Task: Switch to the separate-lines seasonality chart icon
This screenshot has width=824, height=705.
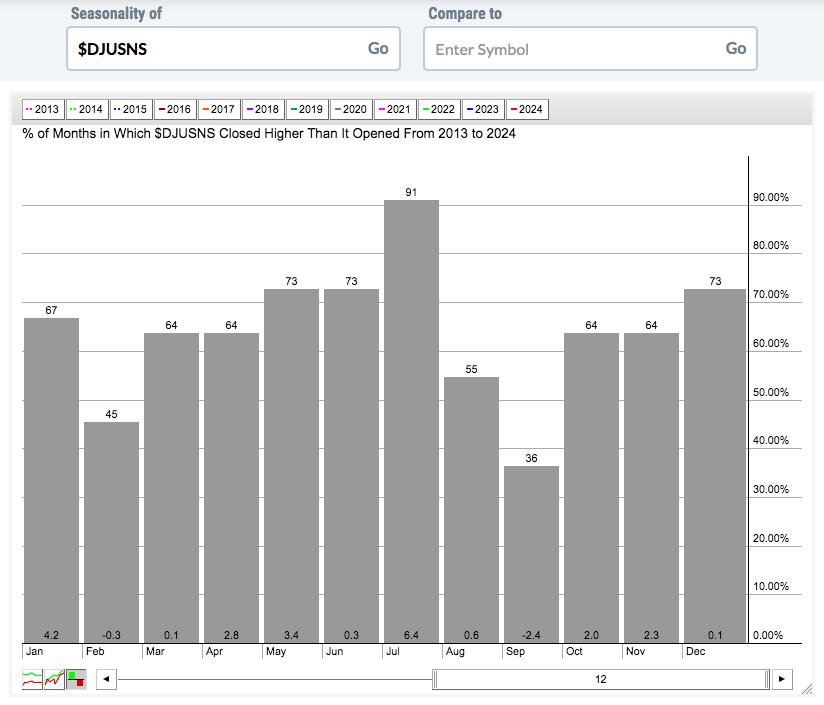Action: [x=32, y=679]
